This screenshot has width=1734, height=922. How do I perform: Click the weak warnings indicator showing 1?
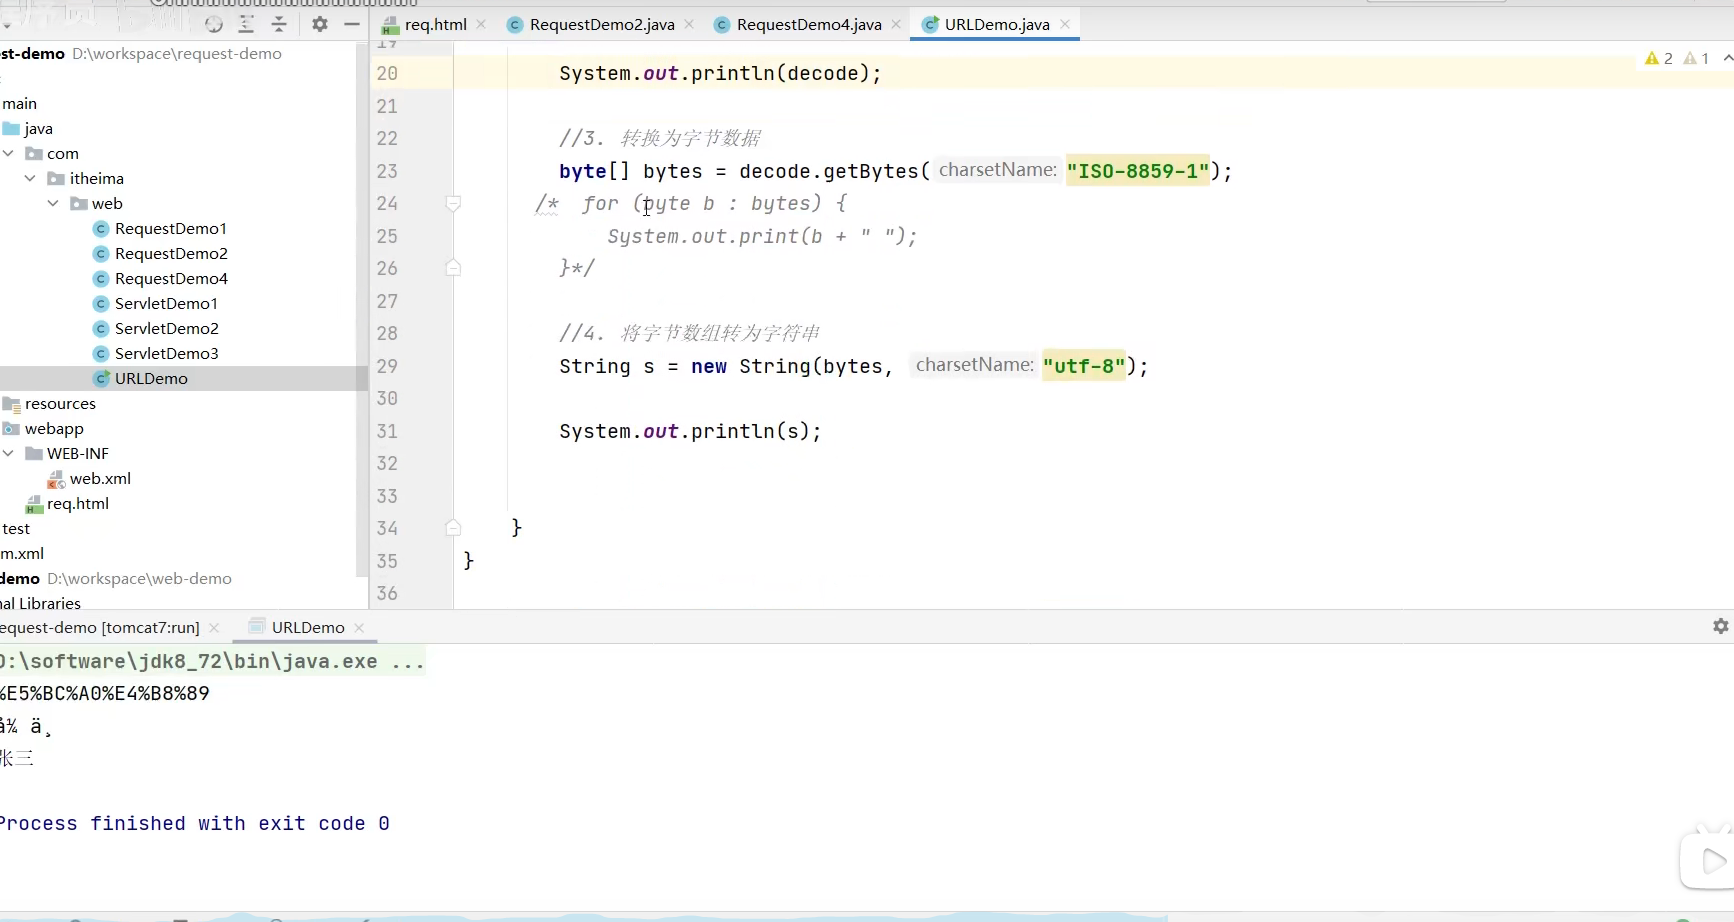pos(1697,58)
